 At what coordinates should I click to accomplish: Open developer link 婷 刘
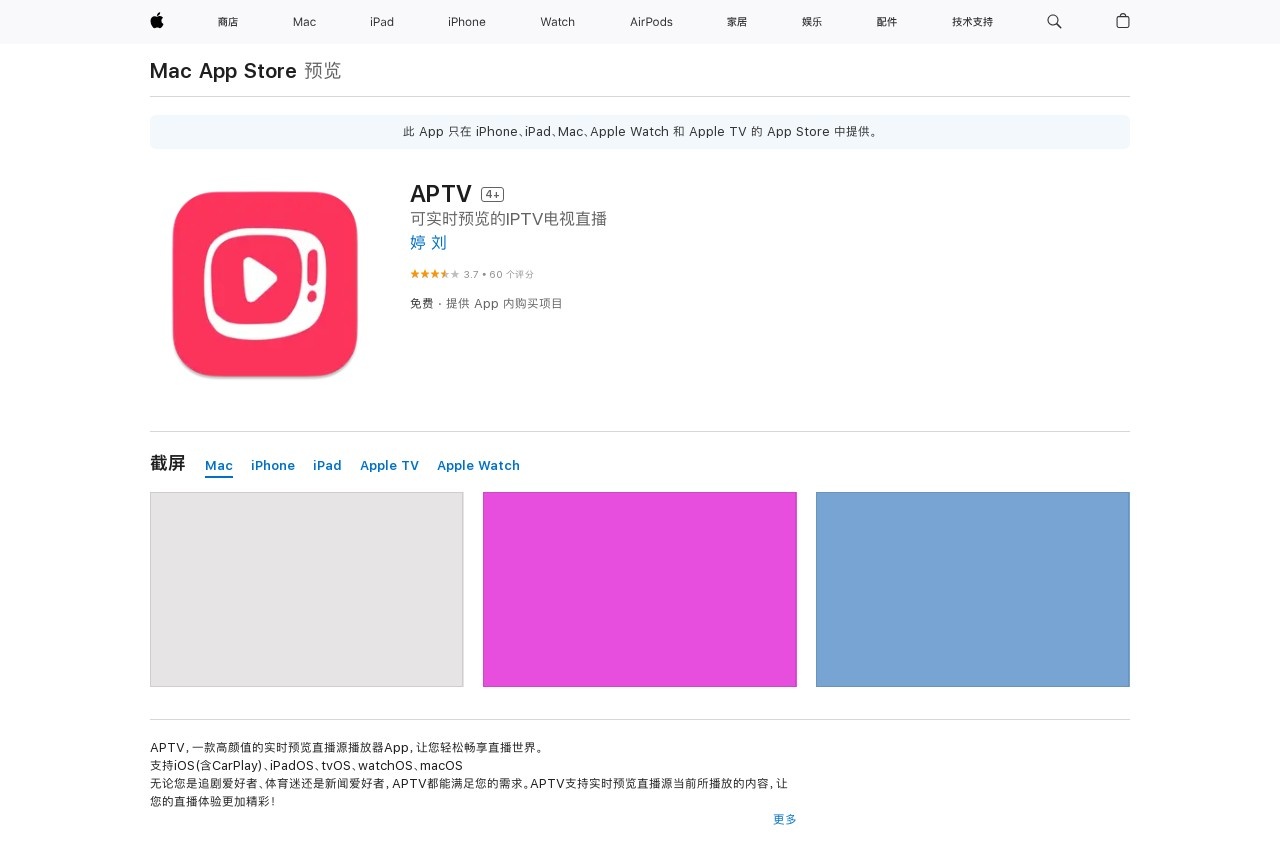tap(428, 243)
